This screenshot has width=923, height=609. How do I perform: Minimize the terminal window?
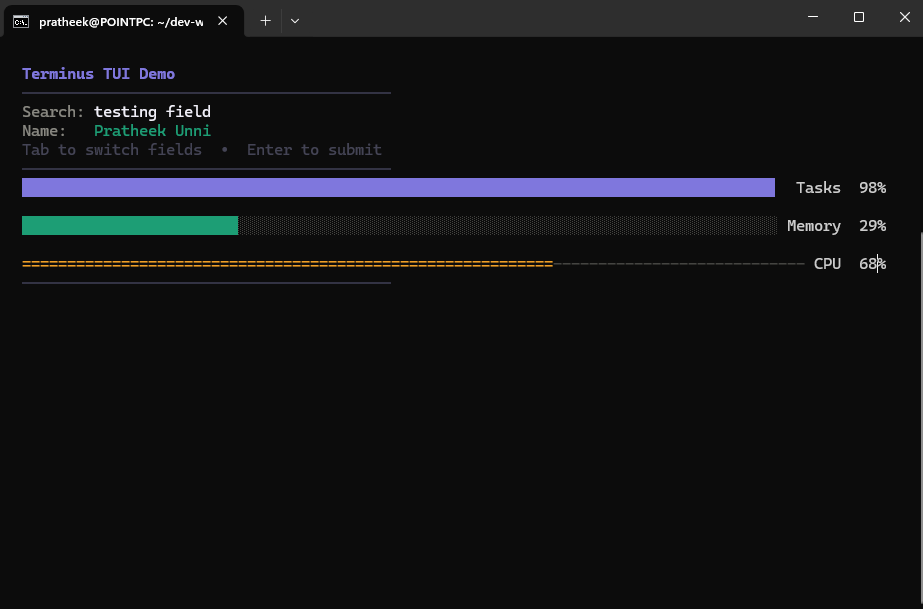[x=813, y=17]
